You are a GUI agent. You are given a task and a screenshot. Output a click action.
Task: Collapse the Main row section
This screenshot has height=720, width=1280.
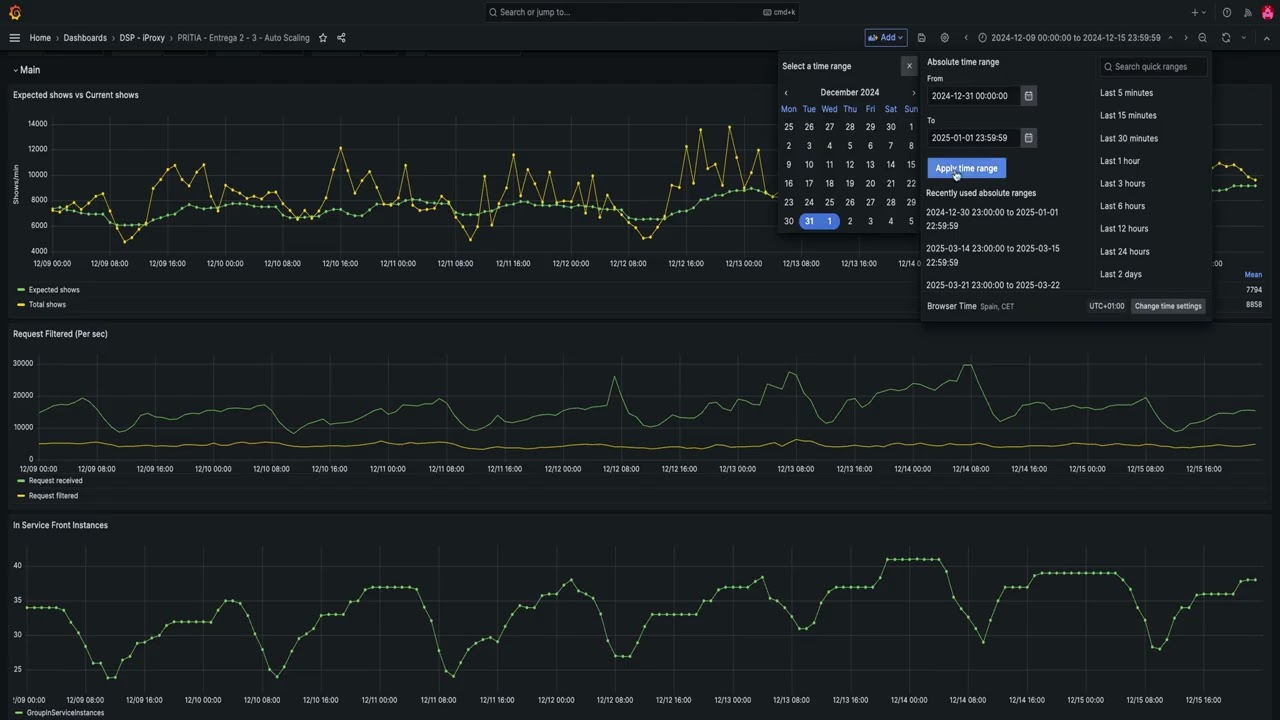point(26,70)
